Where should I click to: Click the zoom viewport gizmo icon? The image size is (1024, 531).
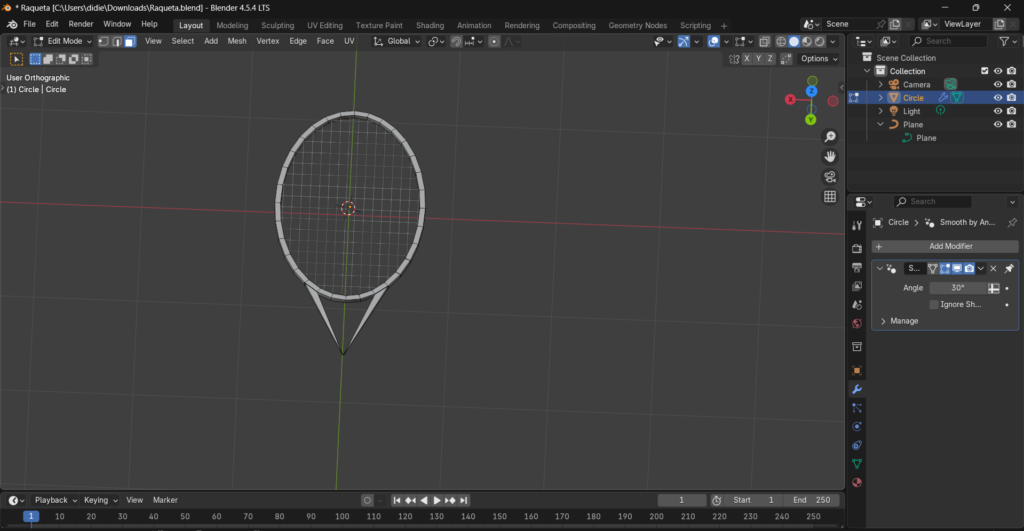[830, 137]
